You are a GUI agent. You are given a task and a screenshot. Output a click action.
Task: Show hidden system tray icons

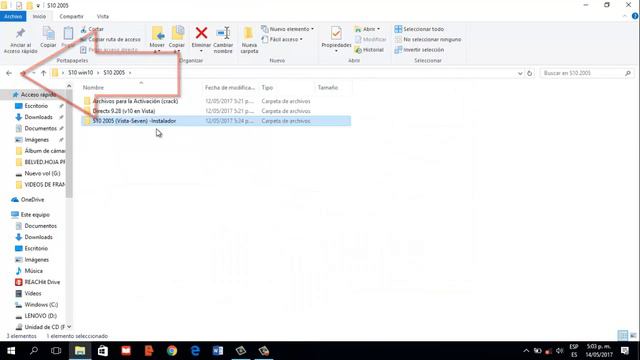[526, 351]
